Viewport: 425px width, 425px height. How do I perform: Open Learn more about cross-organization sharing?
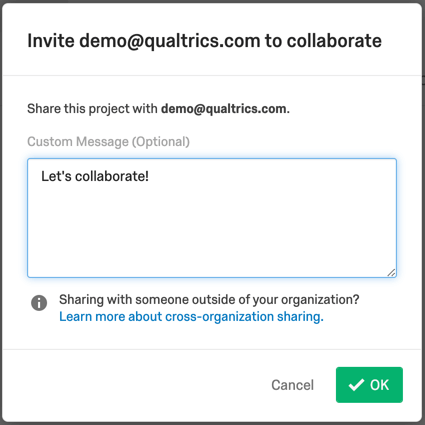[191, 316]
